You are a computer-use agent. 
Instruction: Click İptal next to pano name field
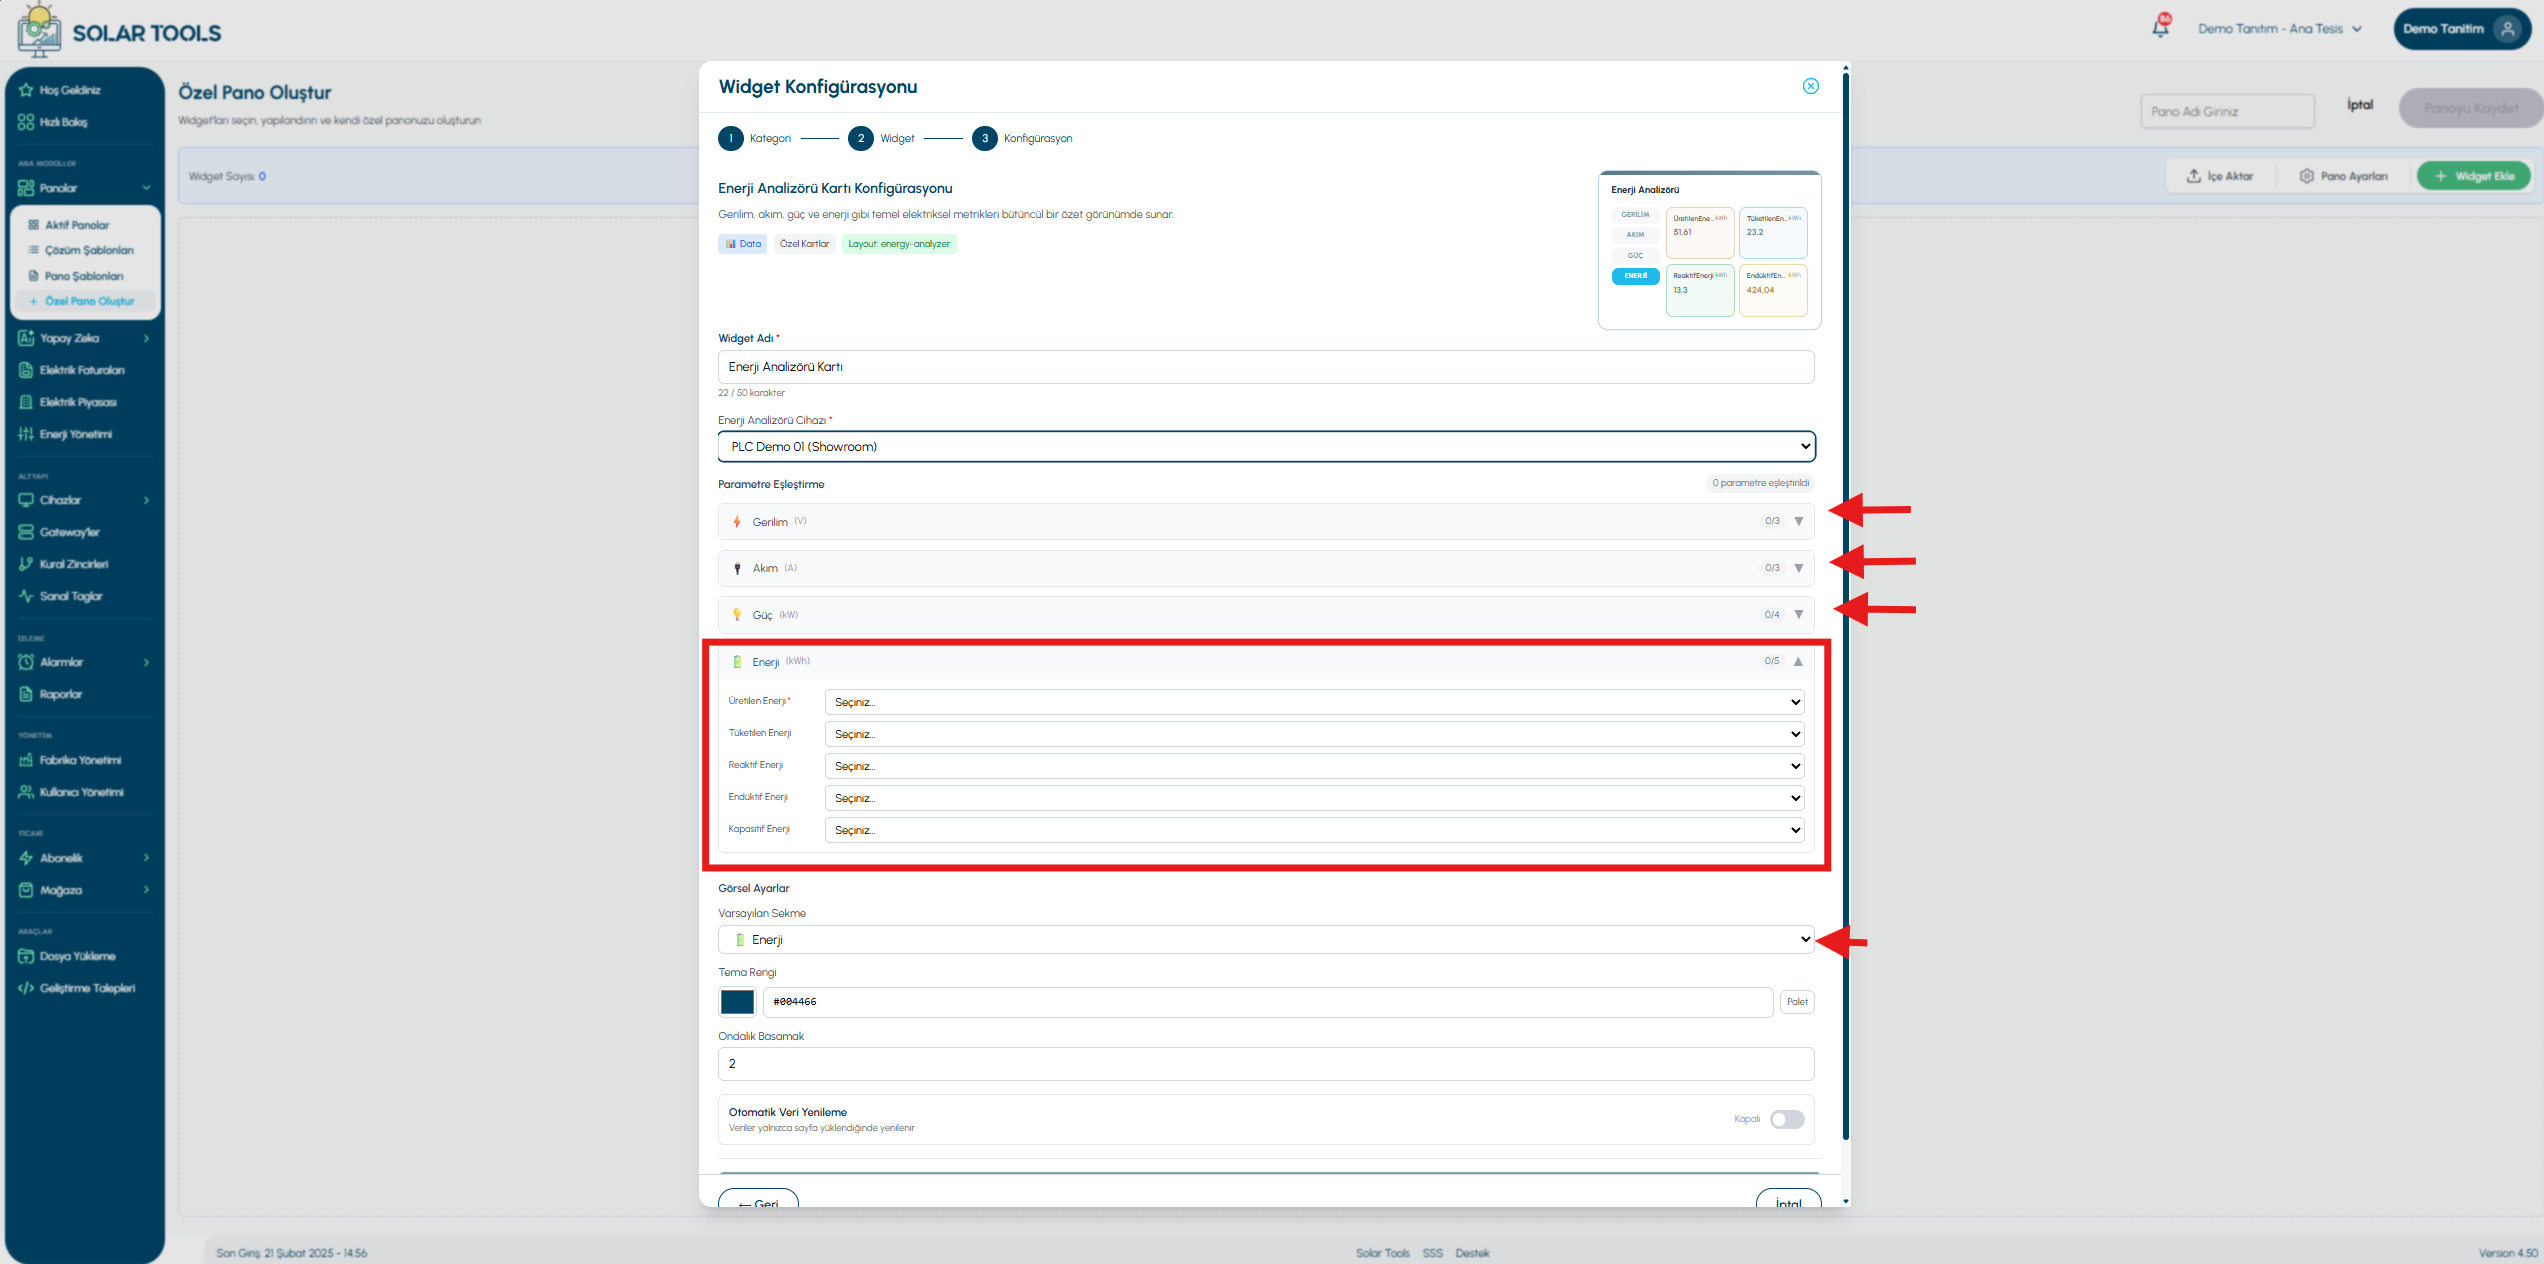2360,105
